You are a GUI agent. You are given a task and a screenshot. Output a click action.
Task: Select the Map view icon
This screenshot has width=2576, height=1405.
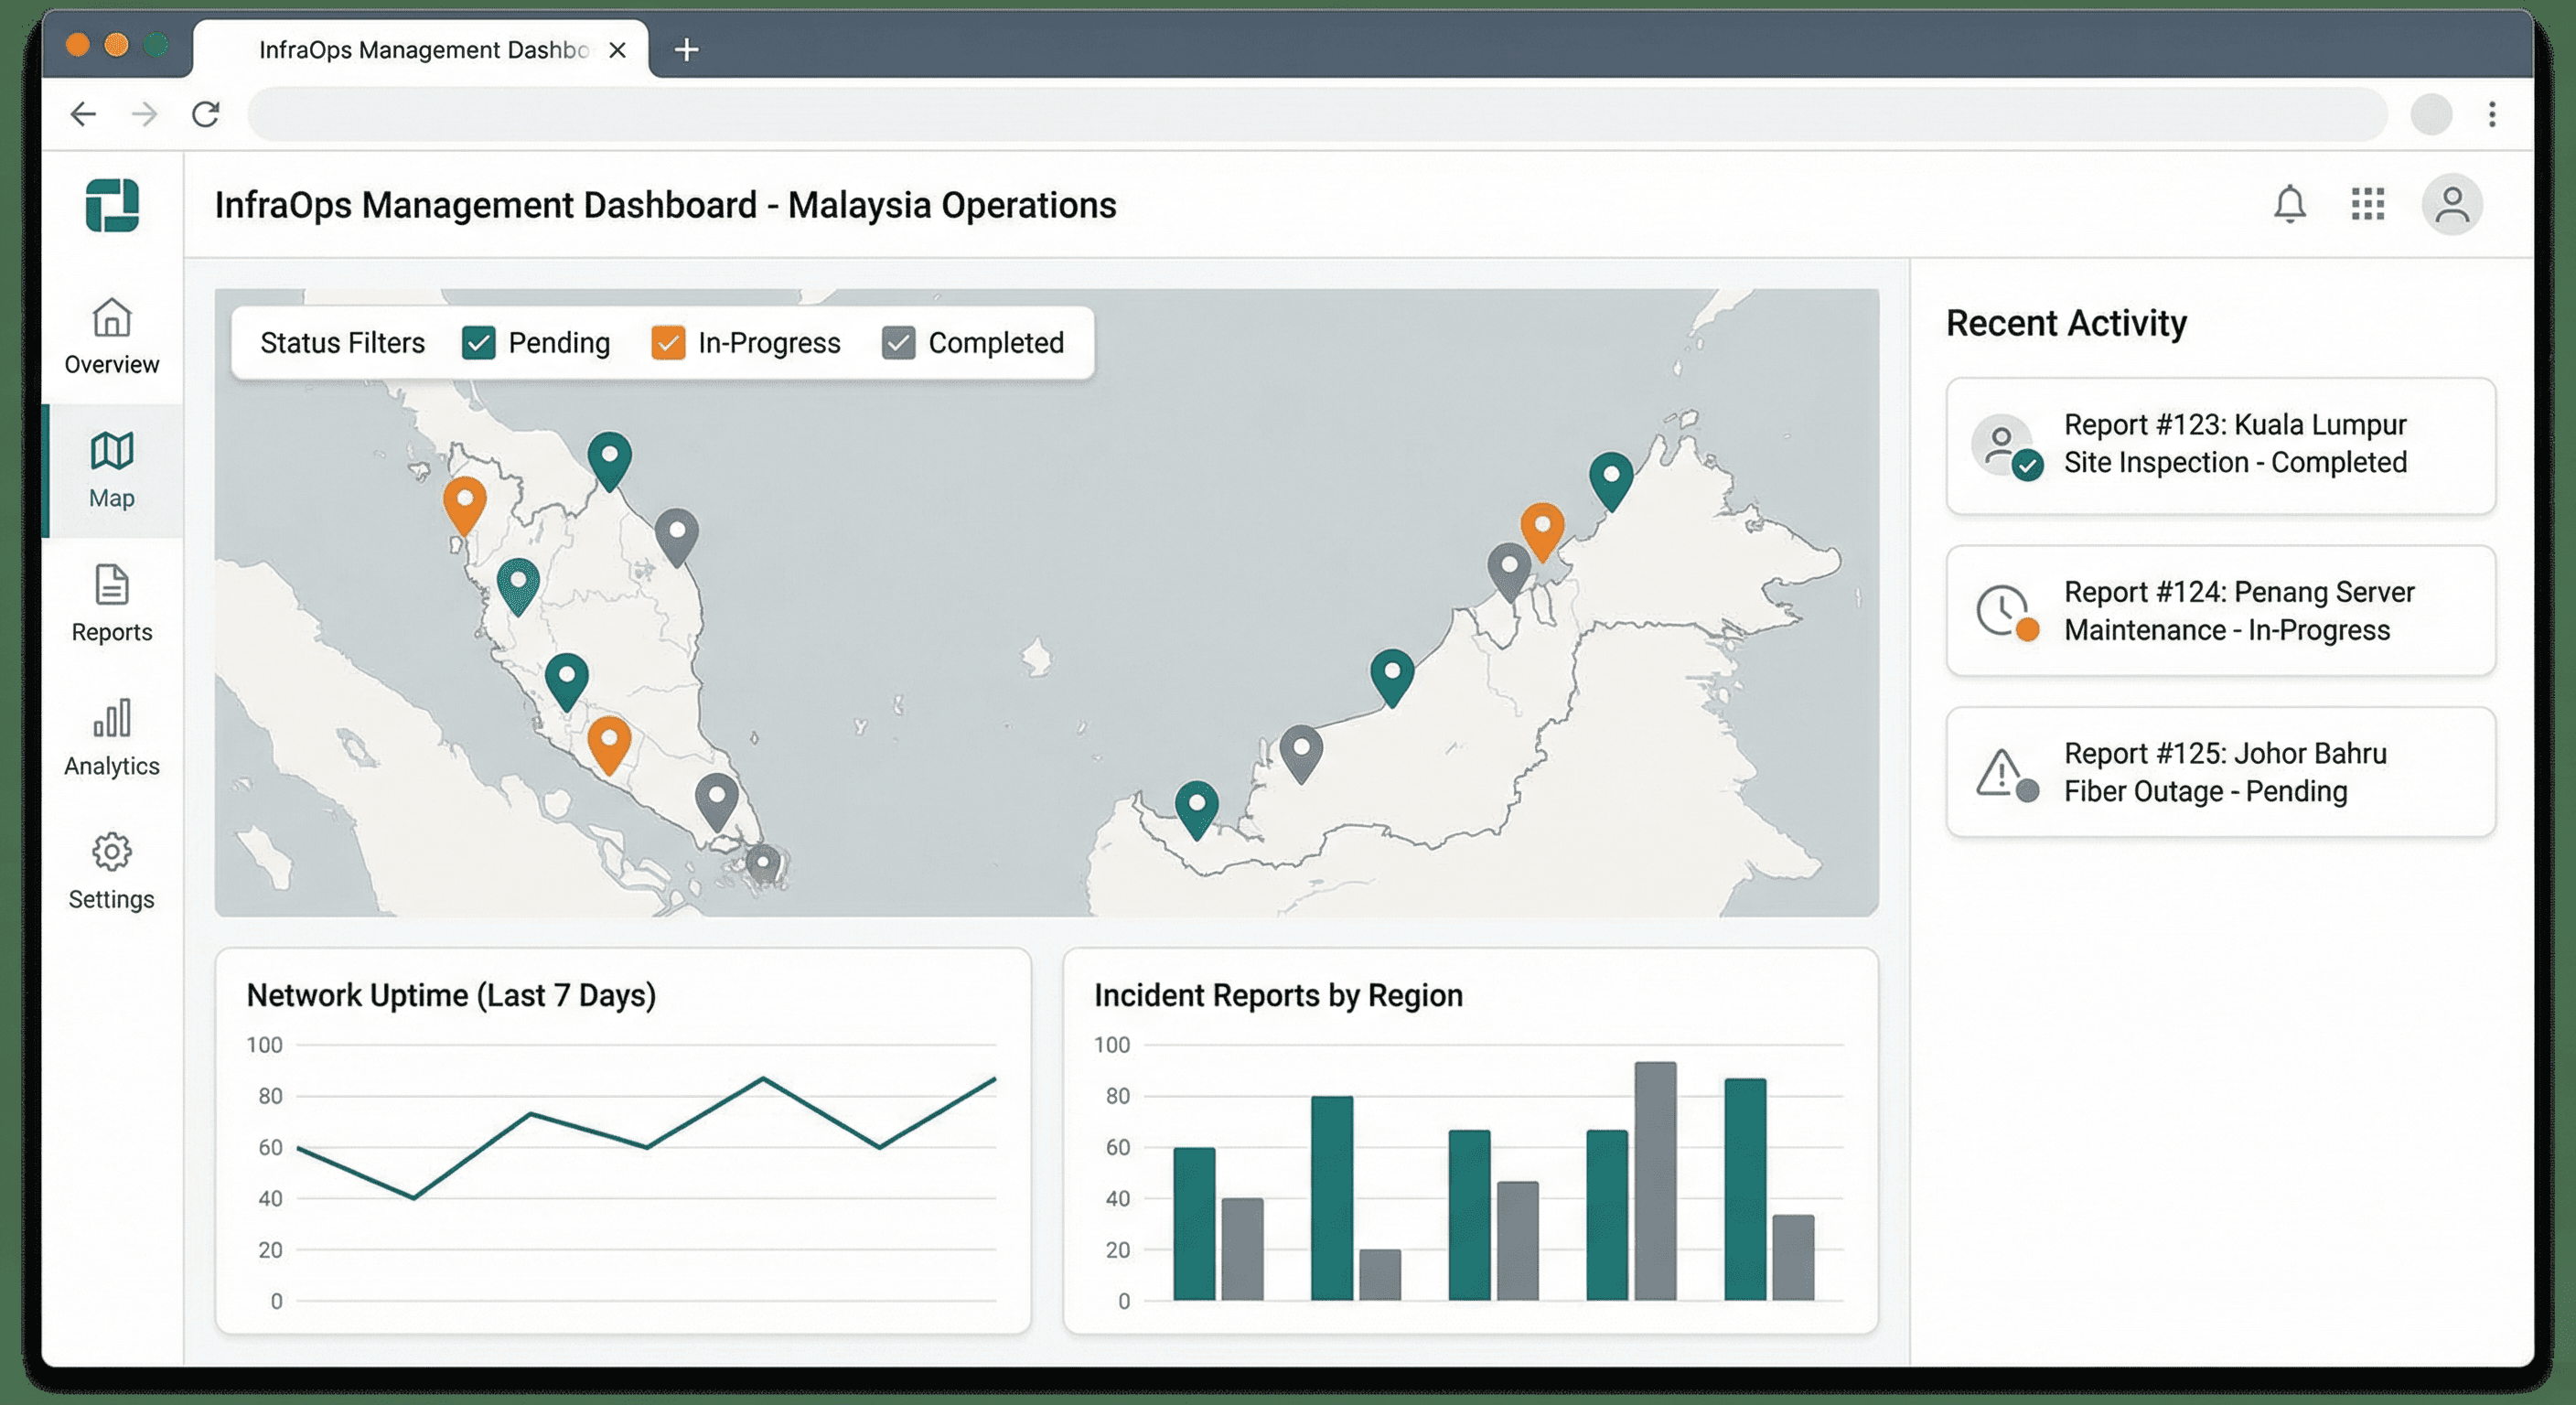tap(111, 470)
